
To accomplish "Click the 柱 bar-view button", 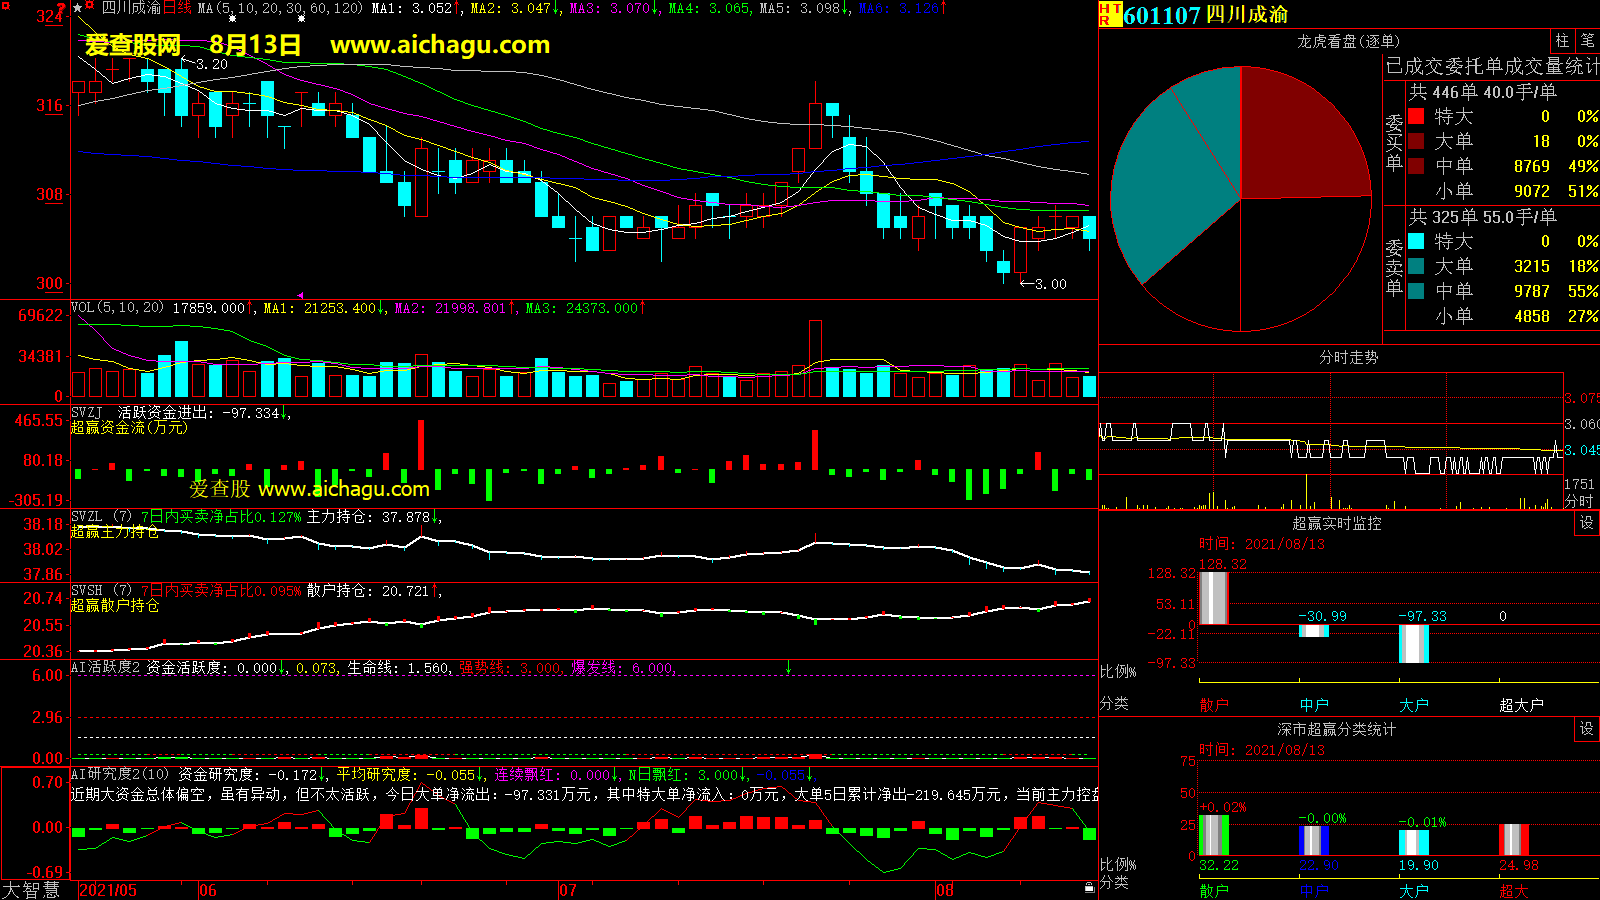I will [1562, 41].
